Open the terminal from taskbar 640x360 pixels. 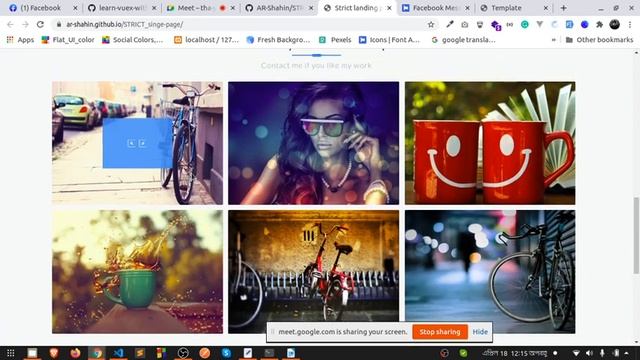tap(269, 353)
